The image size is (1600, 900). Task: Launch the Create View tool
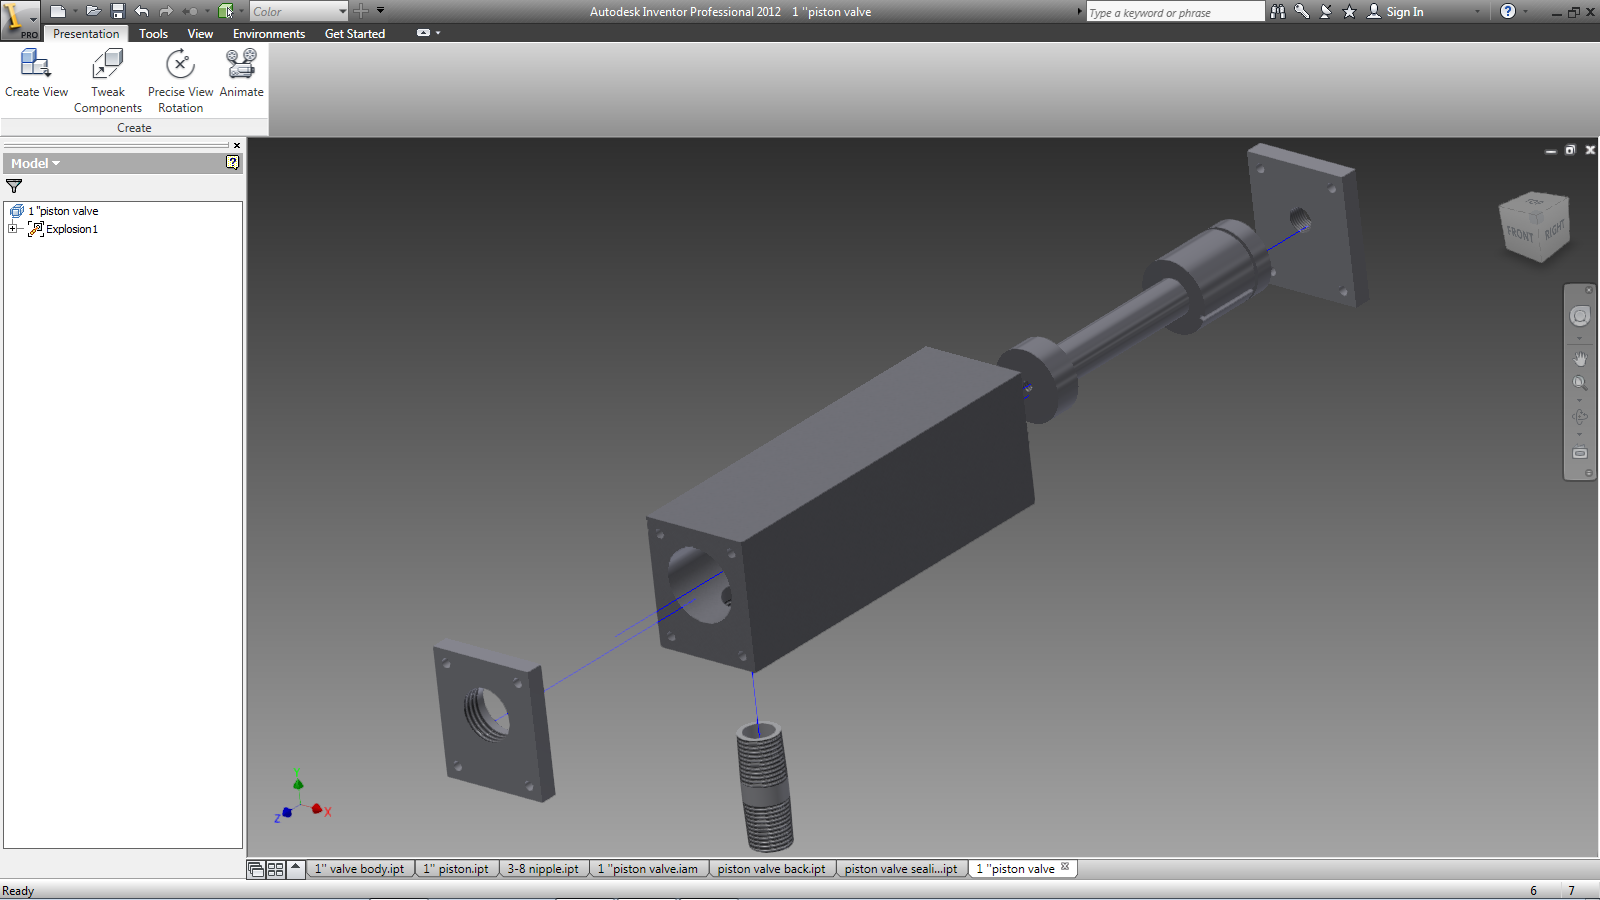36,74
